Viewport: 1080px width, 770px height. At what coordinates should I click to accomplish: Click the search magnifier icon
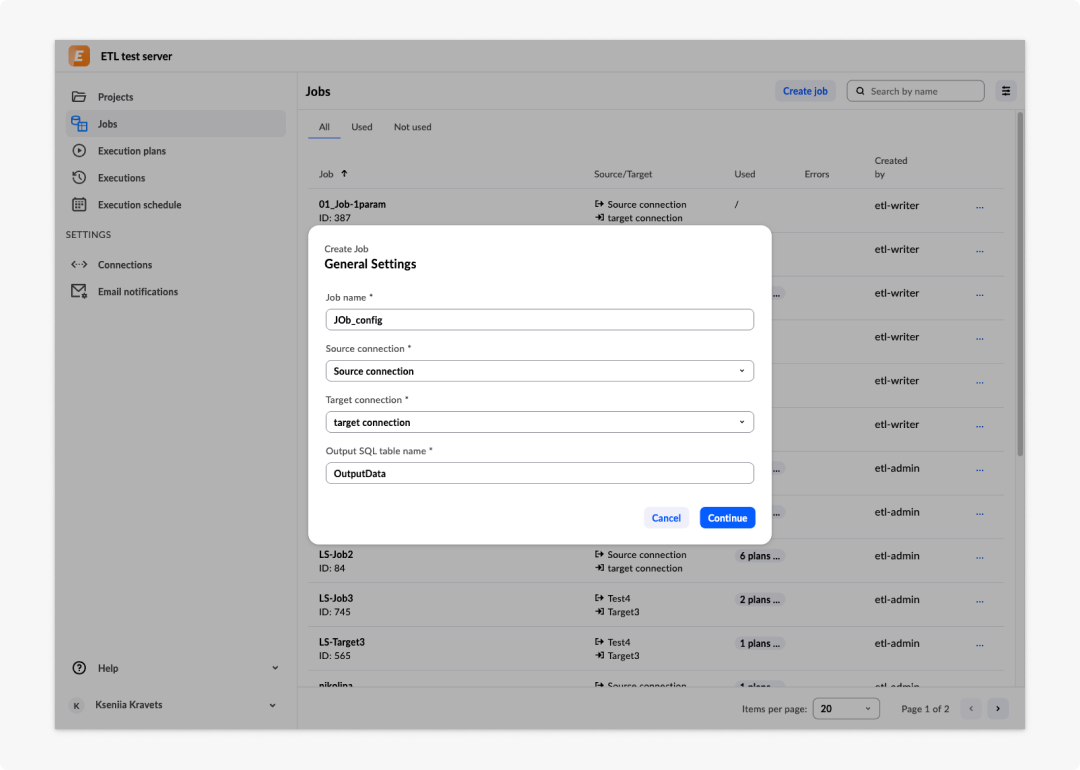coord(860,91)
